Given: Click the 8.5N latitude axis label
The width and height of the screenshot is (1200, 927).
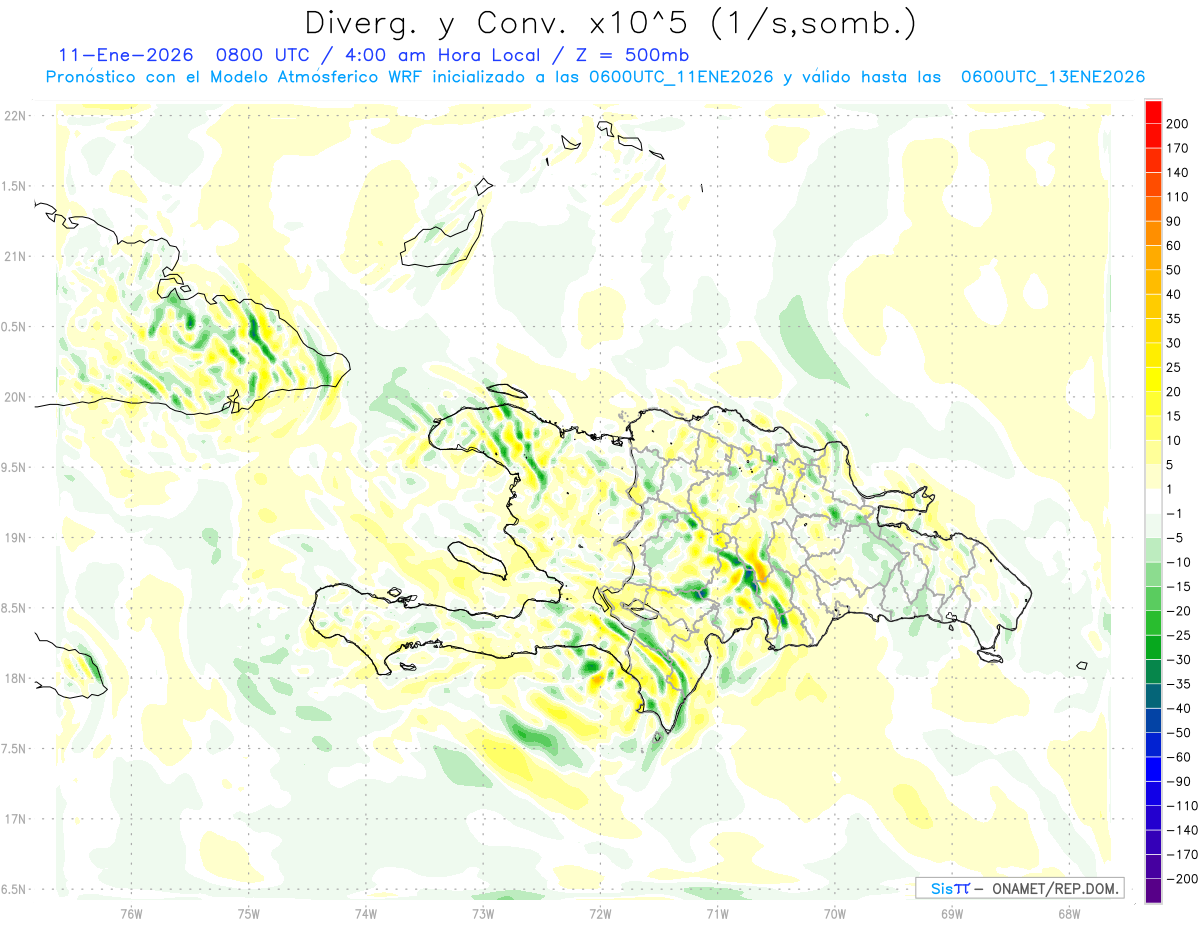Looking at the screenshot, I should click(x=14, y=608).
